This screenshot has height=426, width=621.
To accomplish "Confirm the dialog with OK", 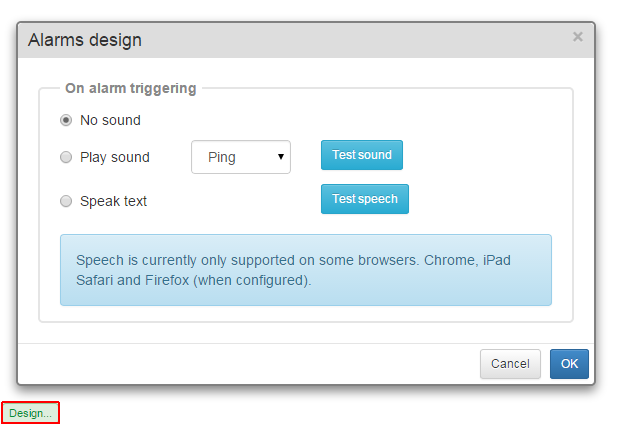I will point(569,364).
